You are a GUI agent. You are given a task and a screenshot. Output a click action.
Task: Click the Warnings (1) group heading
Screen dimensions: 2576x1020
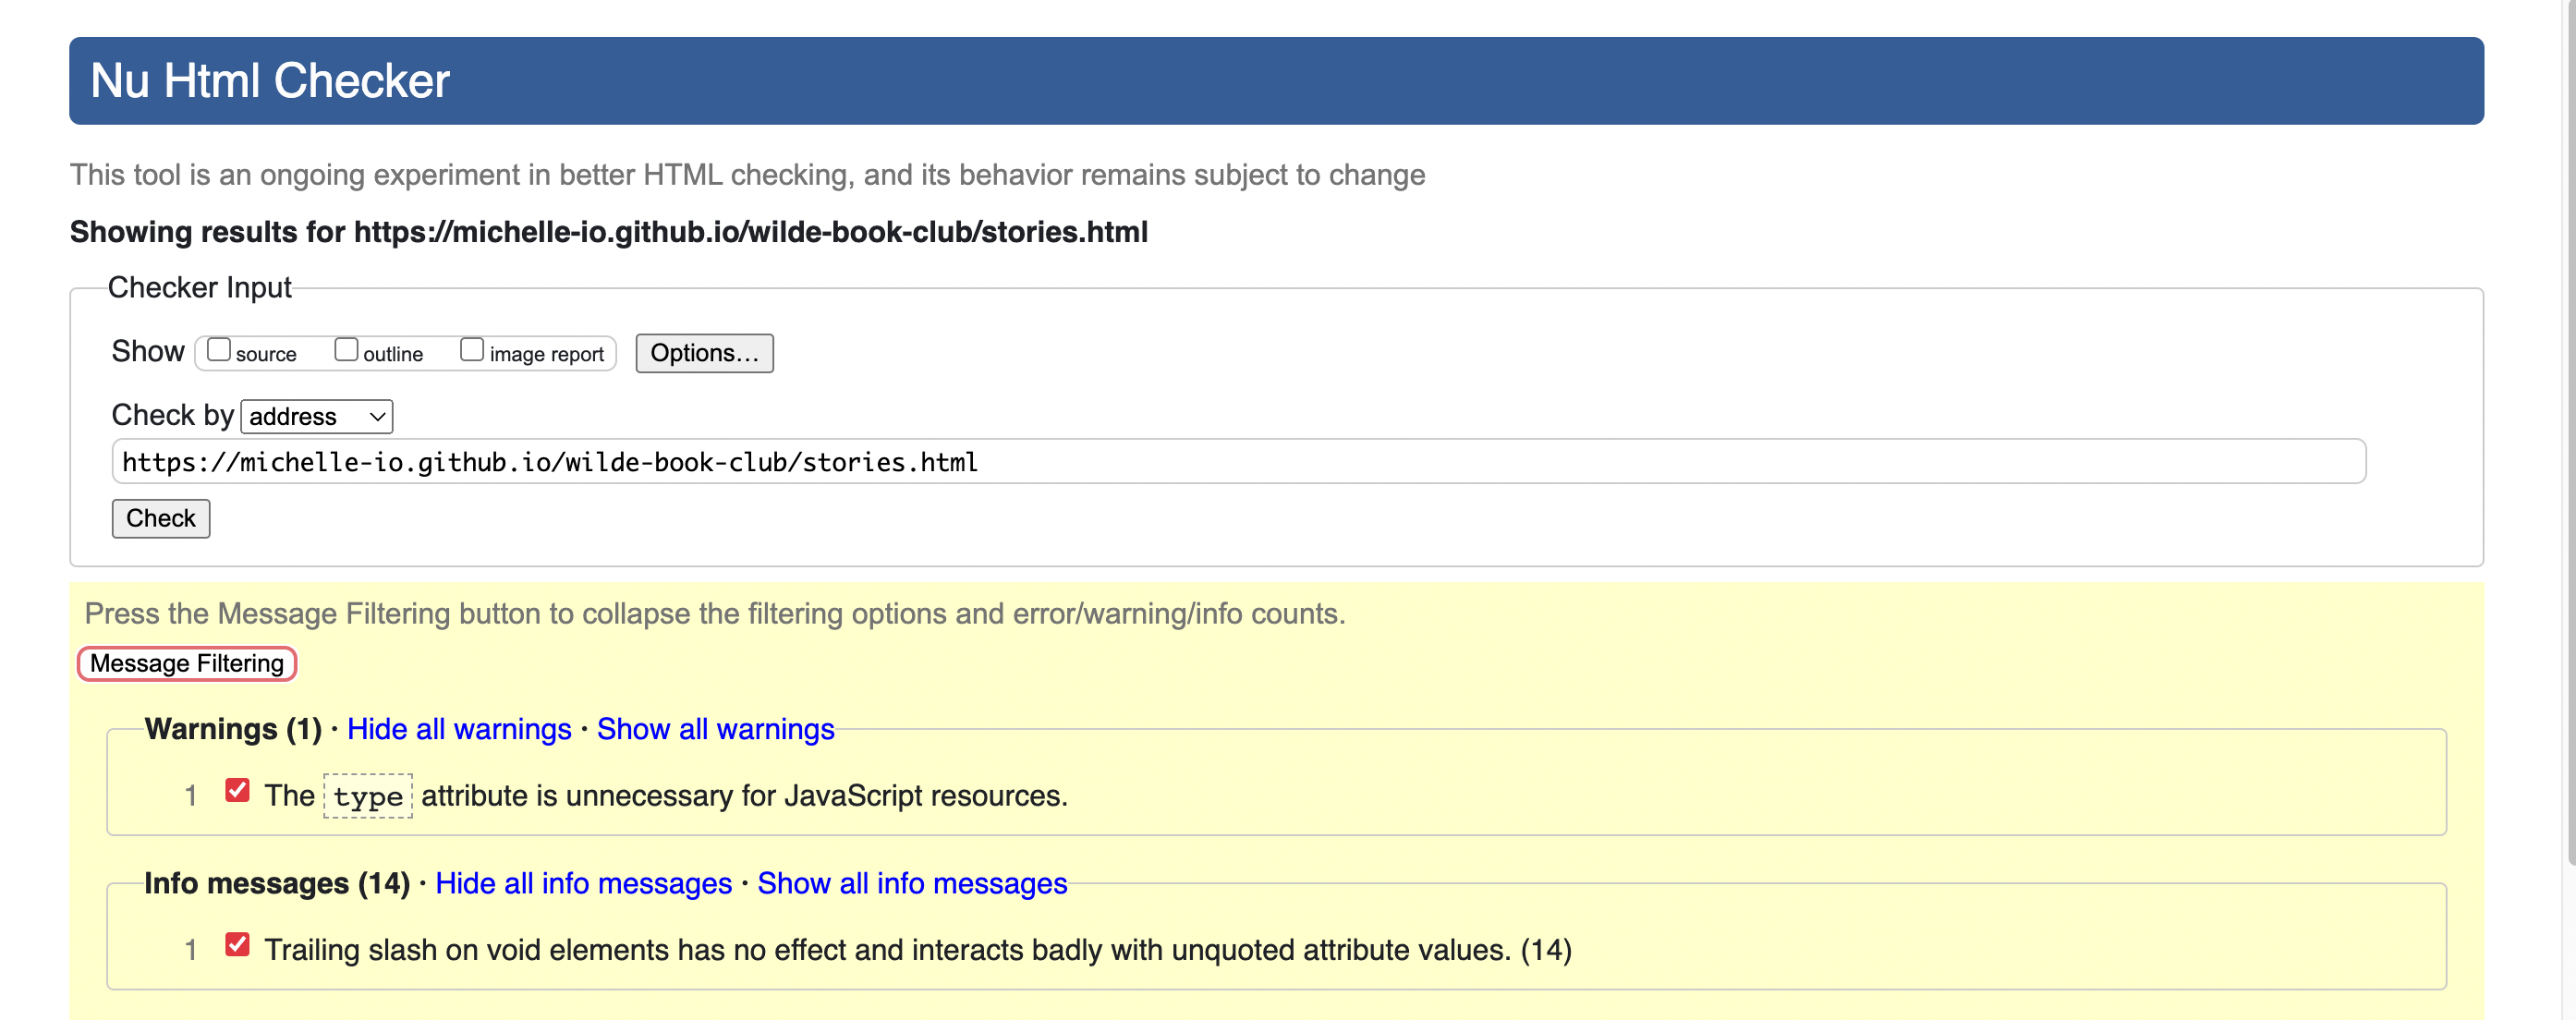pos(233,729)
